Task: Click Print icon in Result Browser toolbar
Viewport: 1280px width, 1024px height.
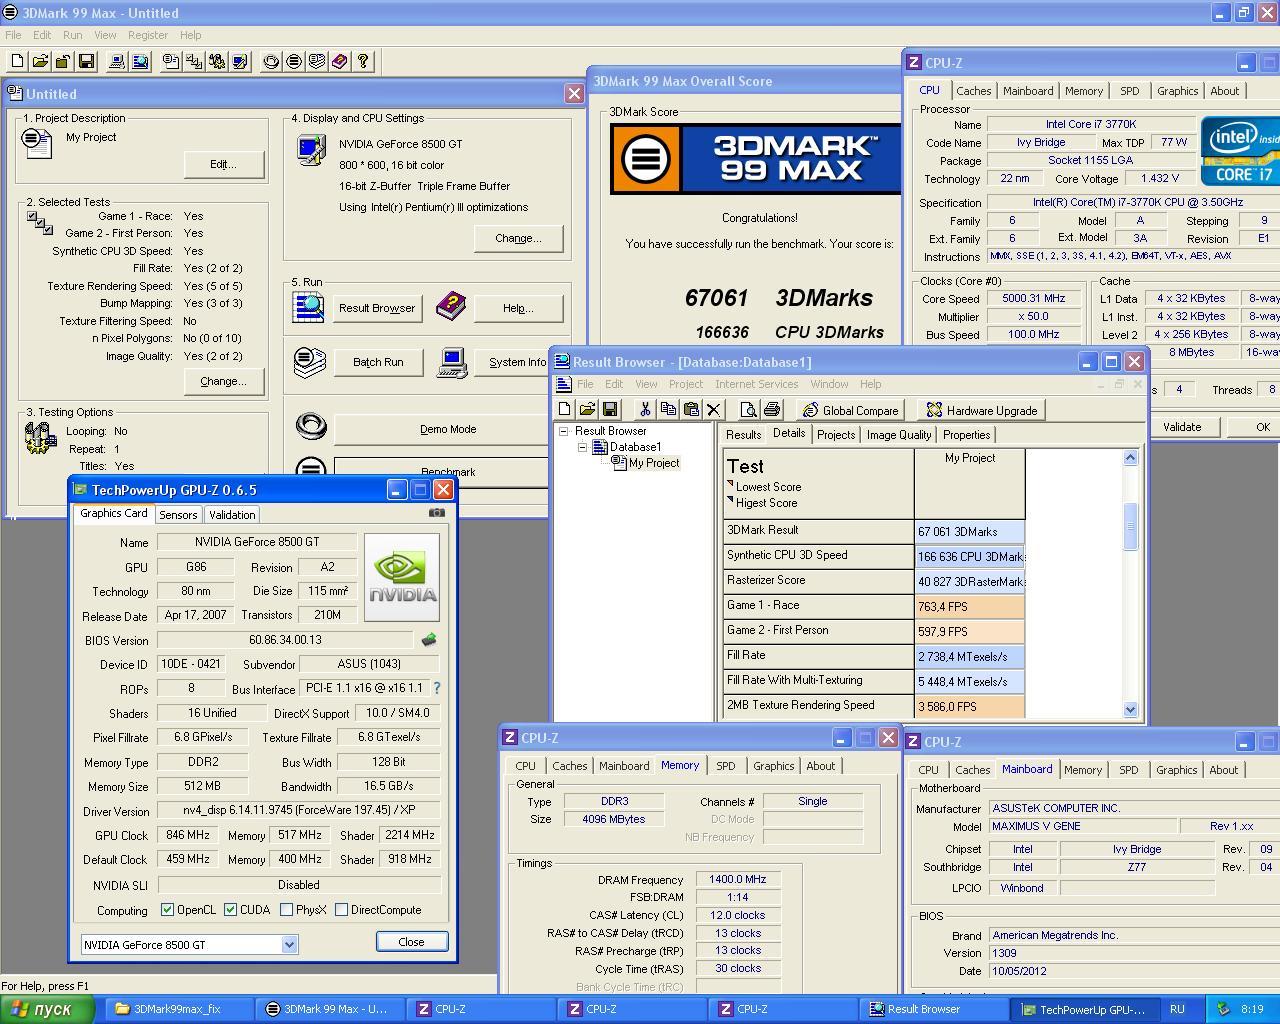Action: click(x=771, y=410)
